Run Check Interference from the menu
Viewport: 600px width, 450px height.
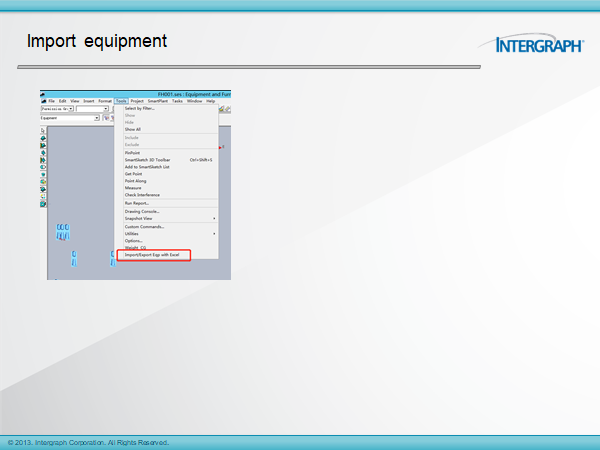(x=167, y=195)
